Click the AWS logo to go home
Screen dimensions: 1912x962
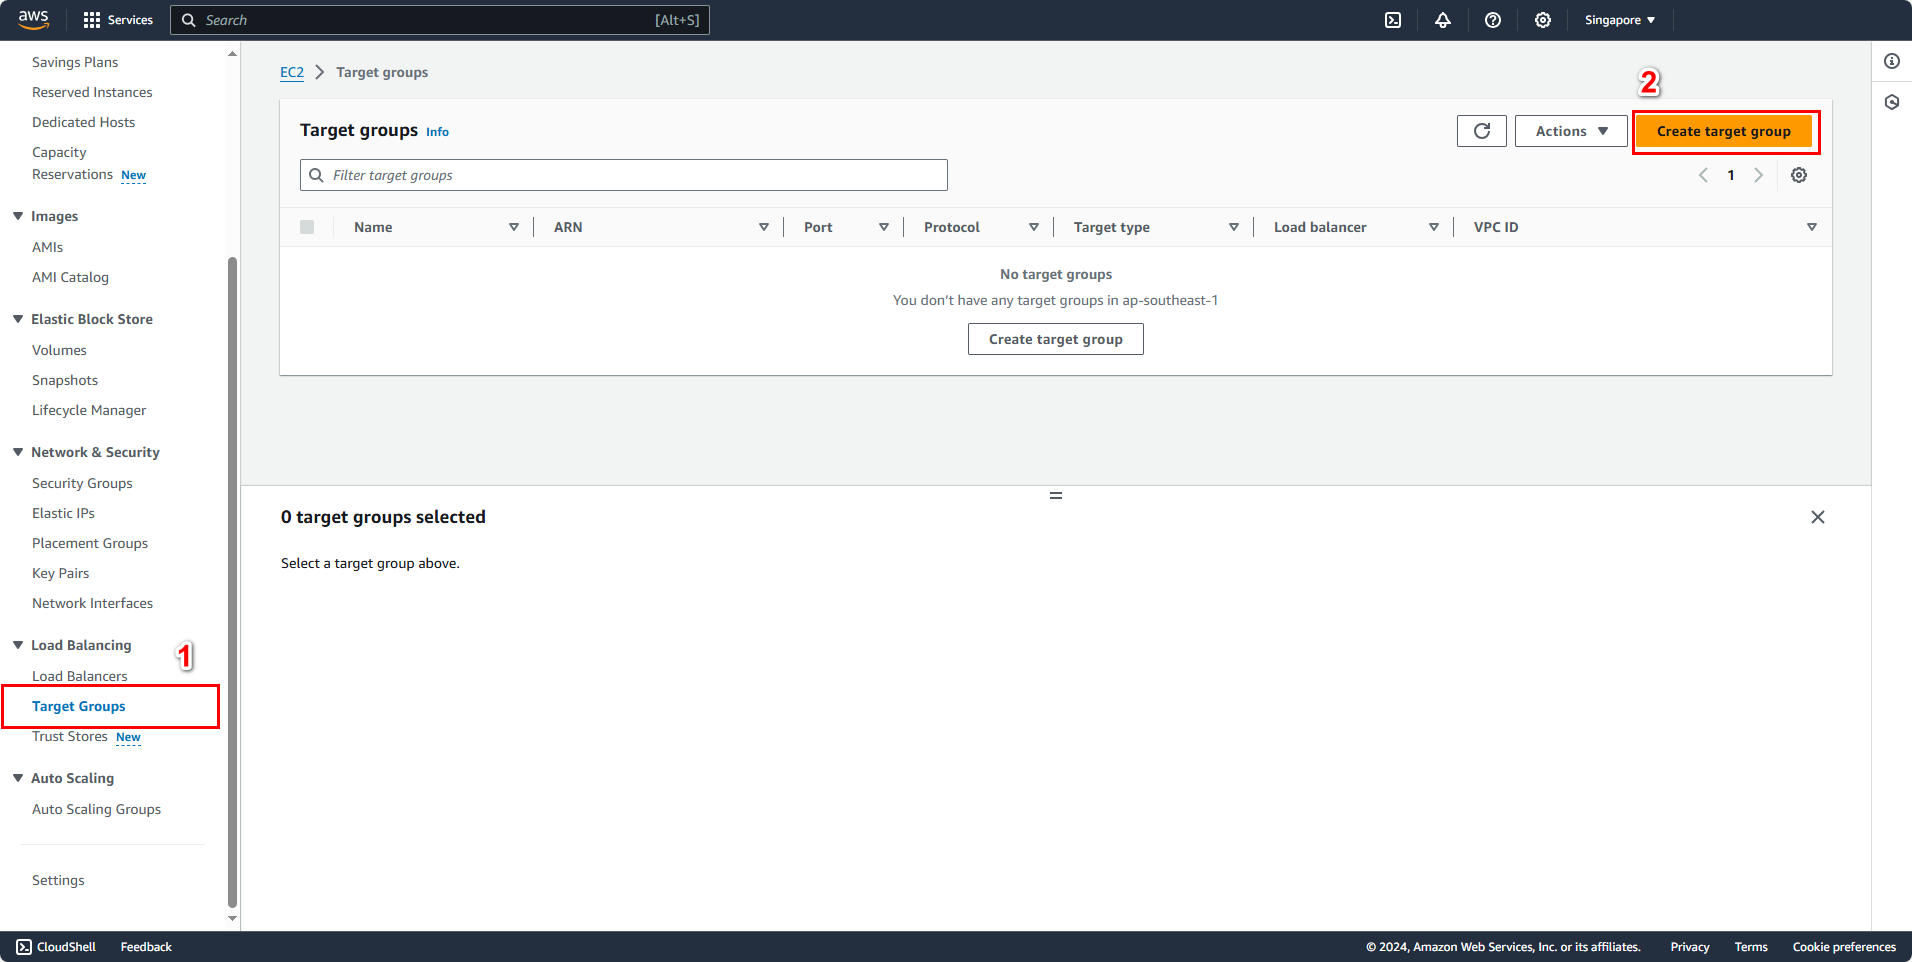tap(33, 19)
